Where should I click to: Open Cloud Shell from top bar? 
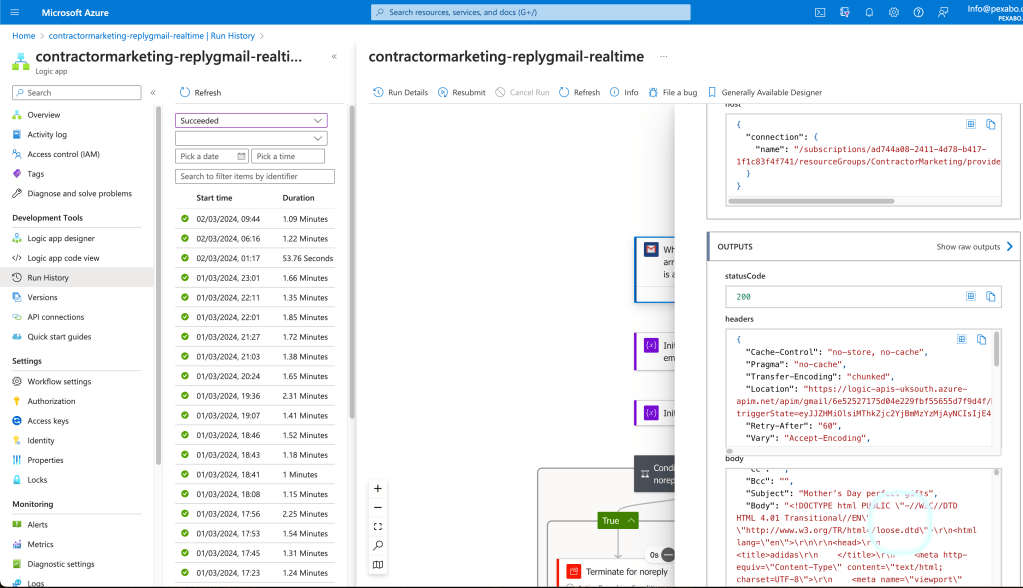tap(820, 12)
